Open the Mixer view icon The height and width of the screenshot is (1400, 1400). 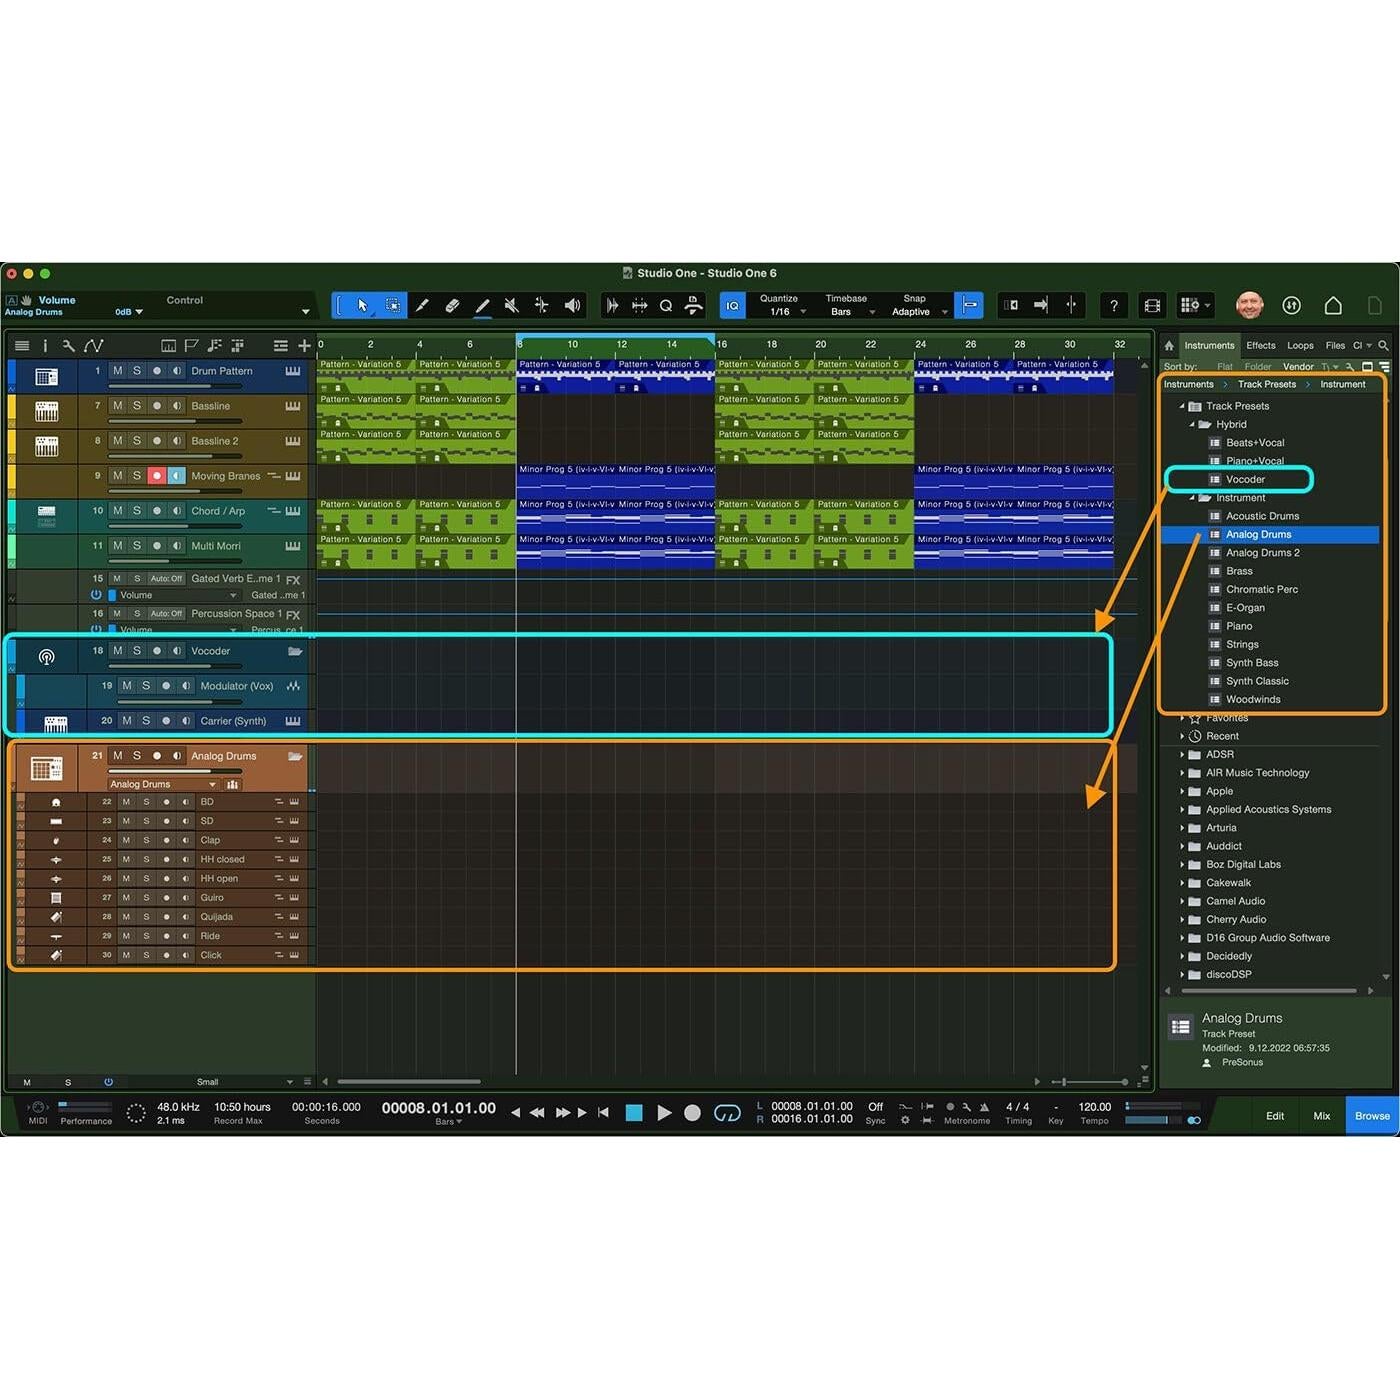point(1321,1115)
